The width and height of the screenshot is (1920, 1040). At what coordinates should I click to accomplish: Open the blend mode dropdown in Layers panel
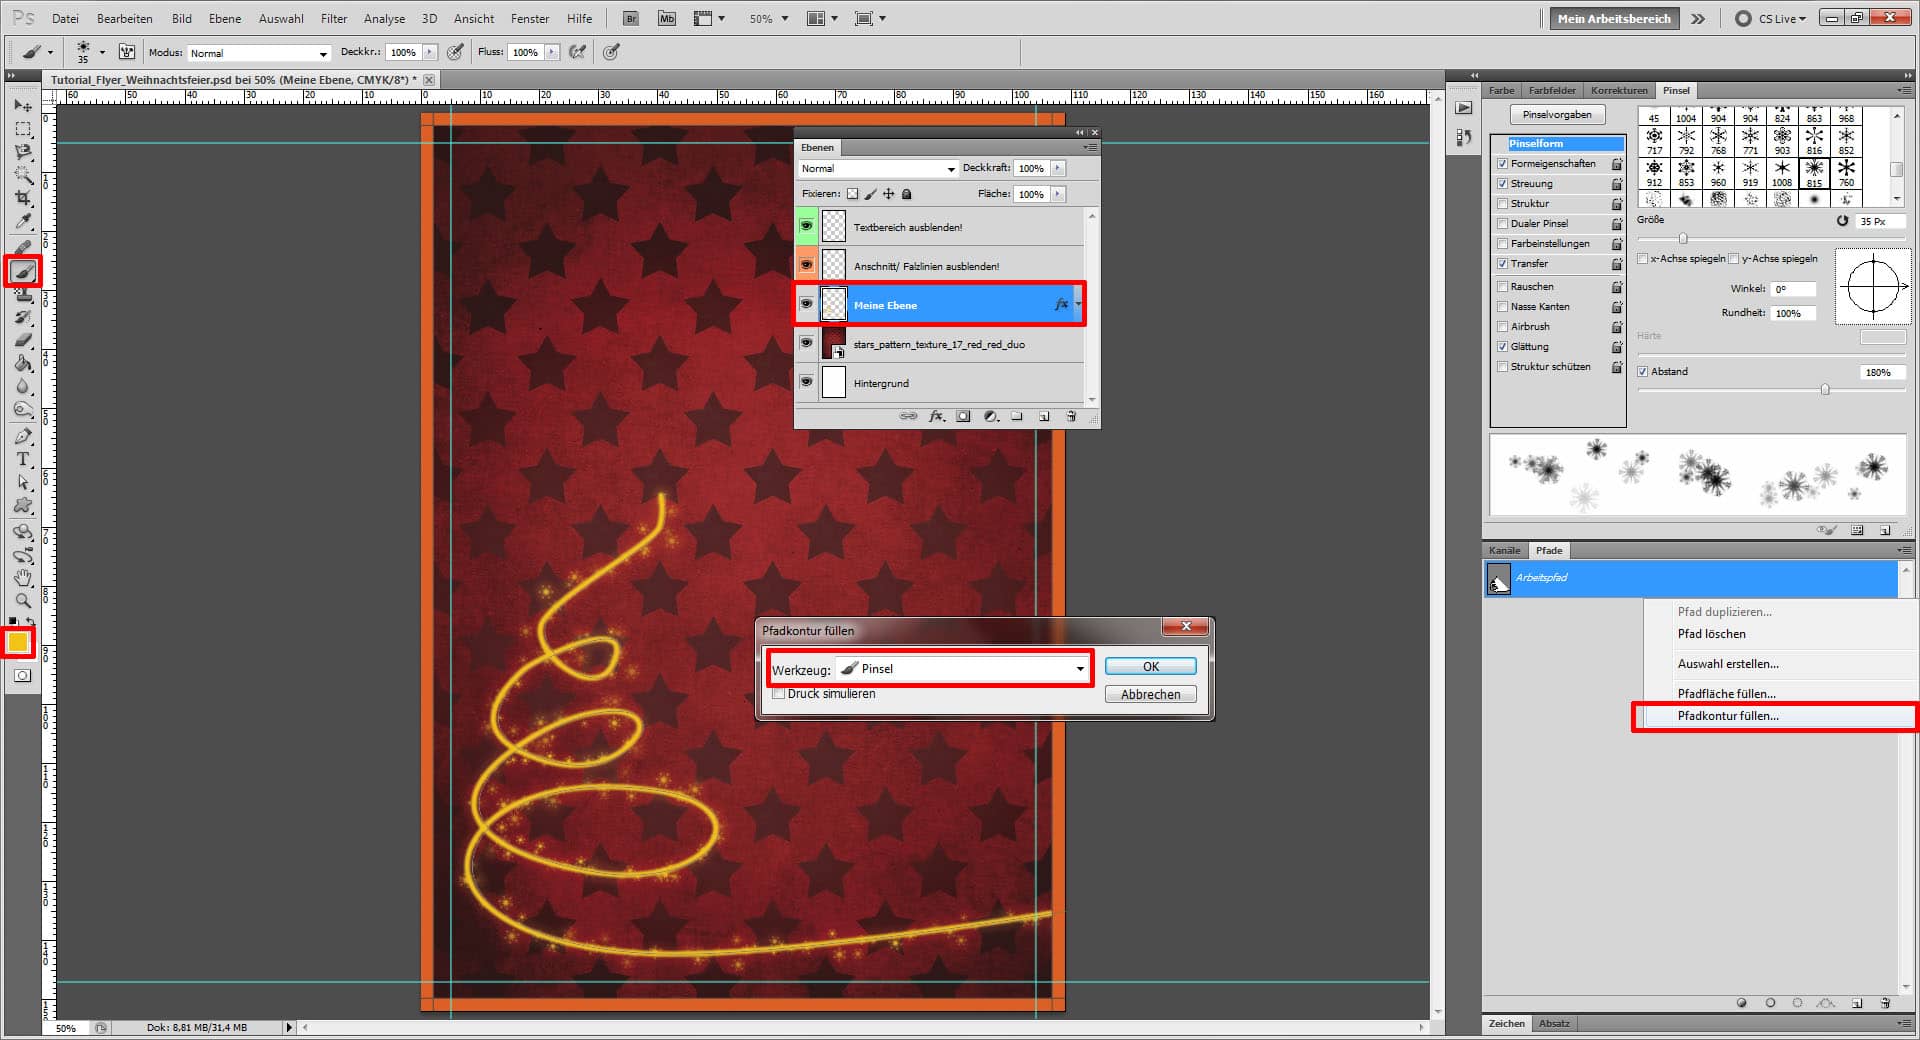click(877, 168)
